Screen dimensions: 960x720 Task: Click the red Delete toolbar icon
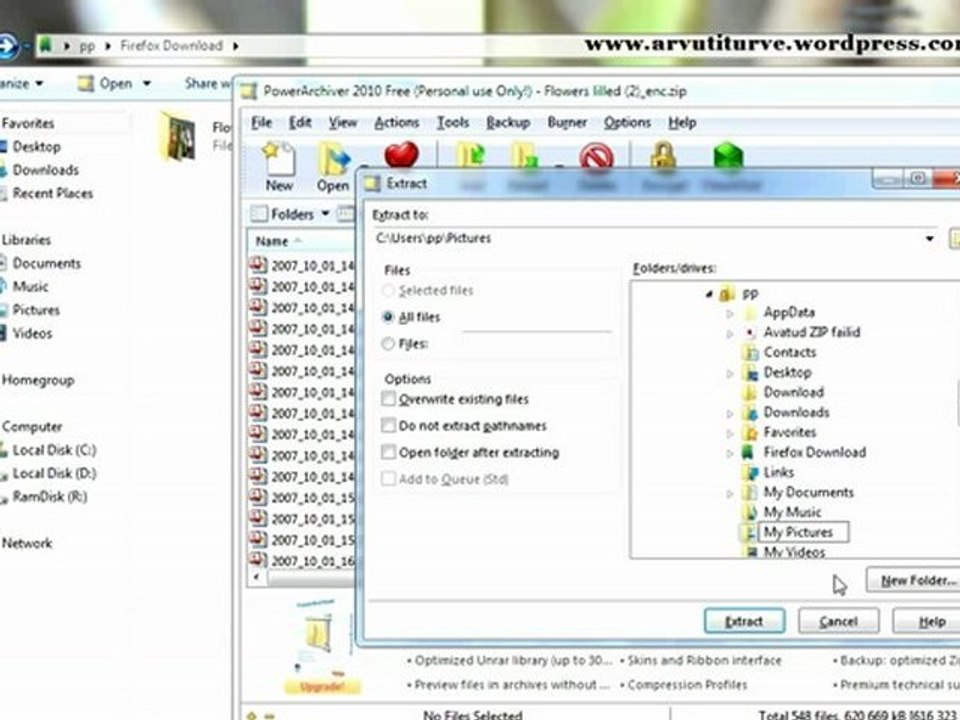596,157
